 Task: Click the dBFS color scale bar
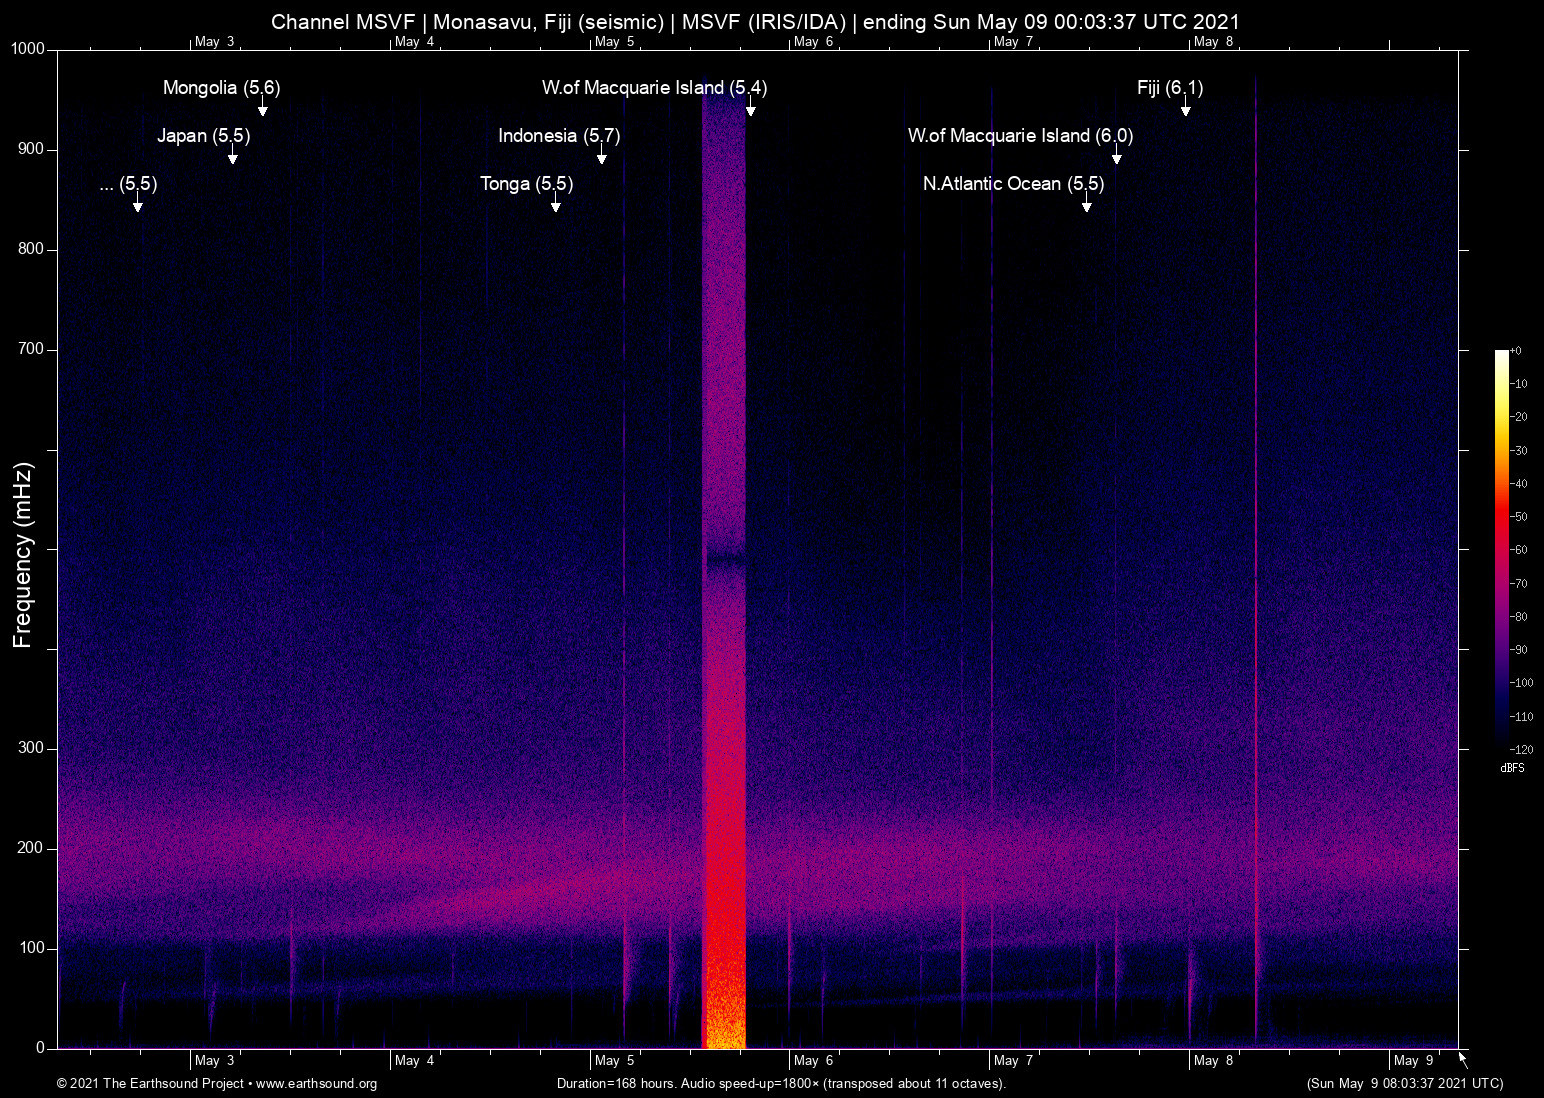click(x=1501, y=549)
